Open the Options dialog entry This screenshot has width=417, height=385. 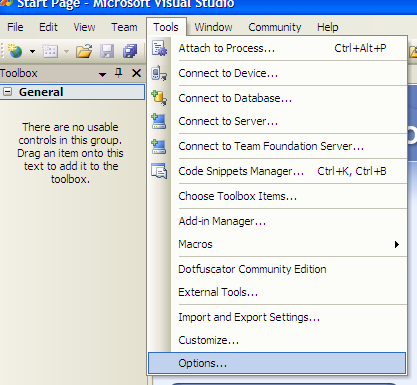pos(277,363)
